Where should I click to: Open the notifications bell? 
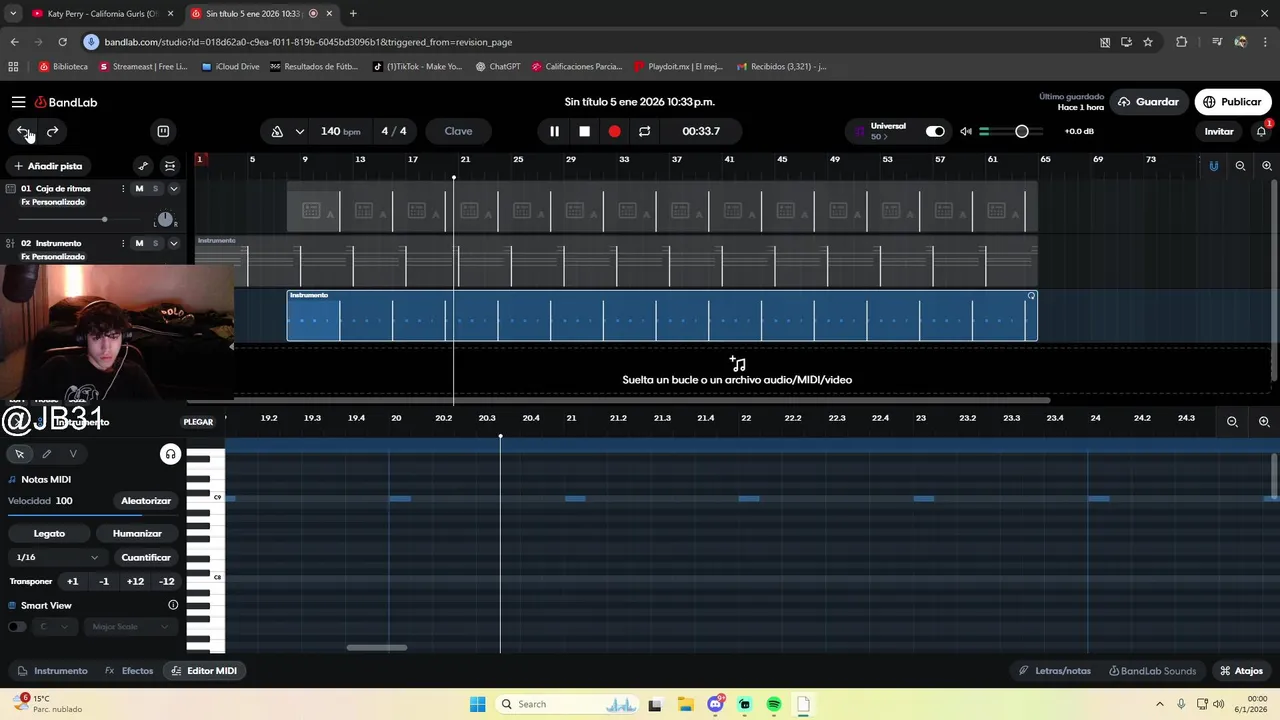pyautogui.click(x=1261, y=131)
